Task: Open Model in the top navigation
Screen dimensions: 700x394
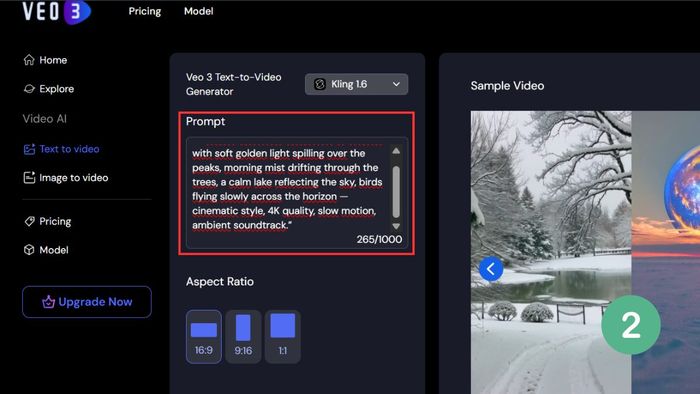Action: [199, 11]
